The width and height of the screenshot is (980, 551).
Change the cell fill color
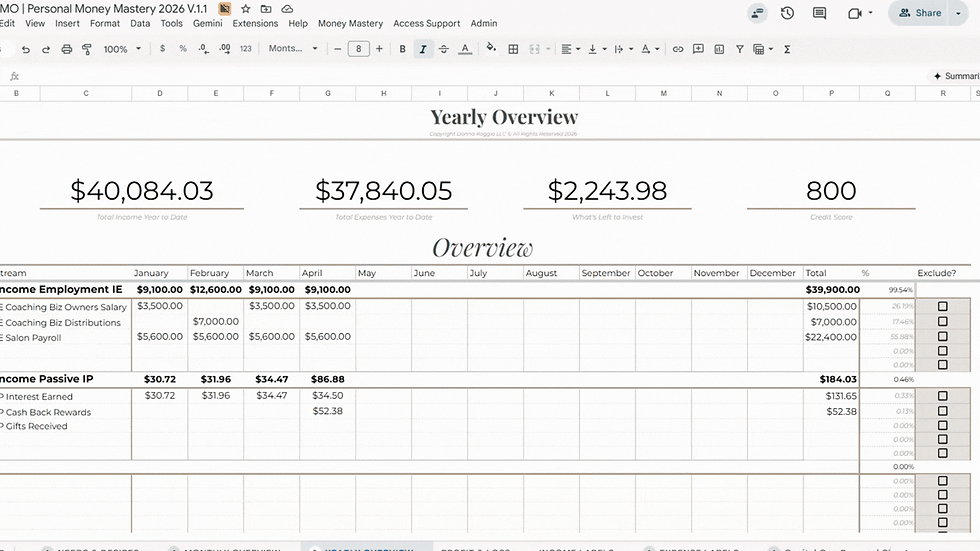click(491, 48)
